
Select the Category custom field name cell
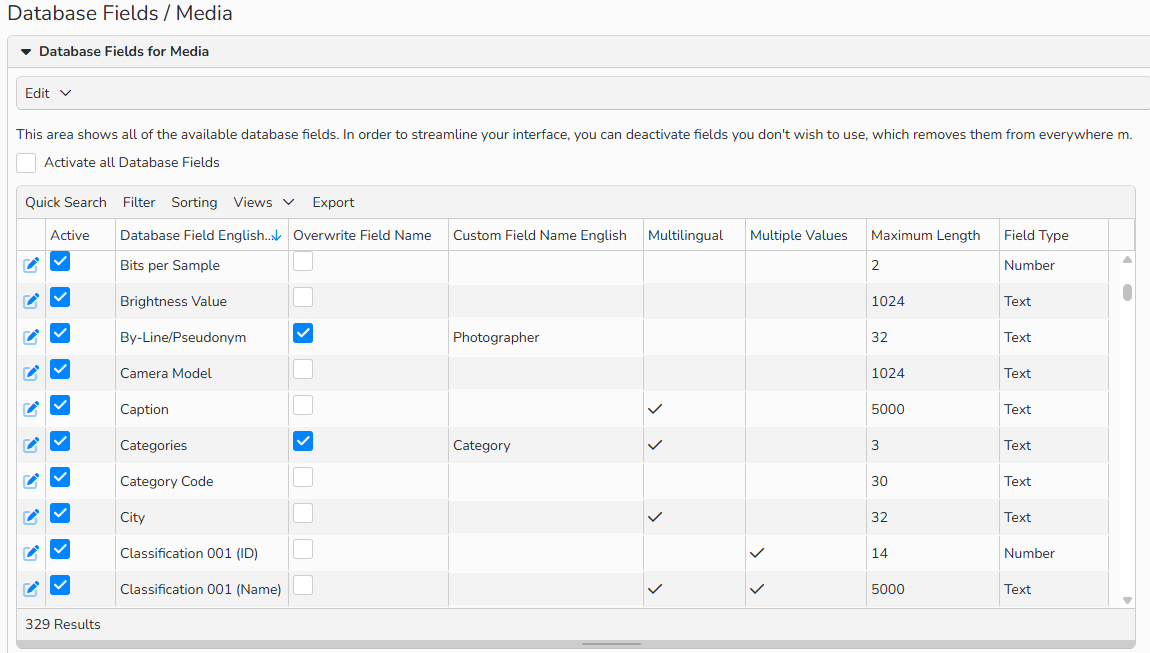pos(546,445)
